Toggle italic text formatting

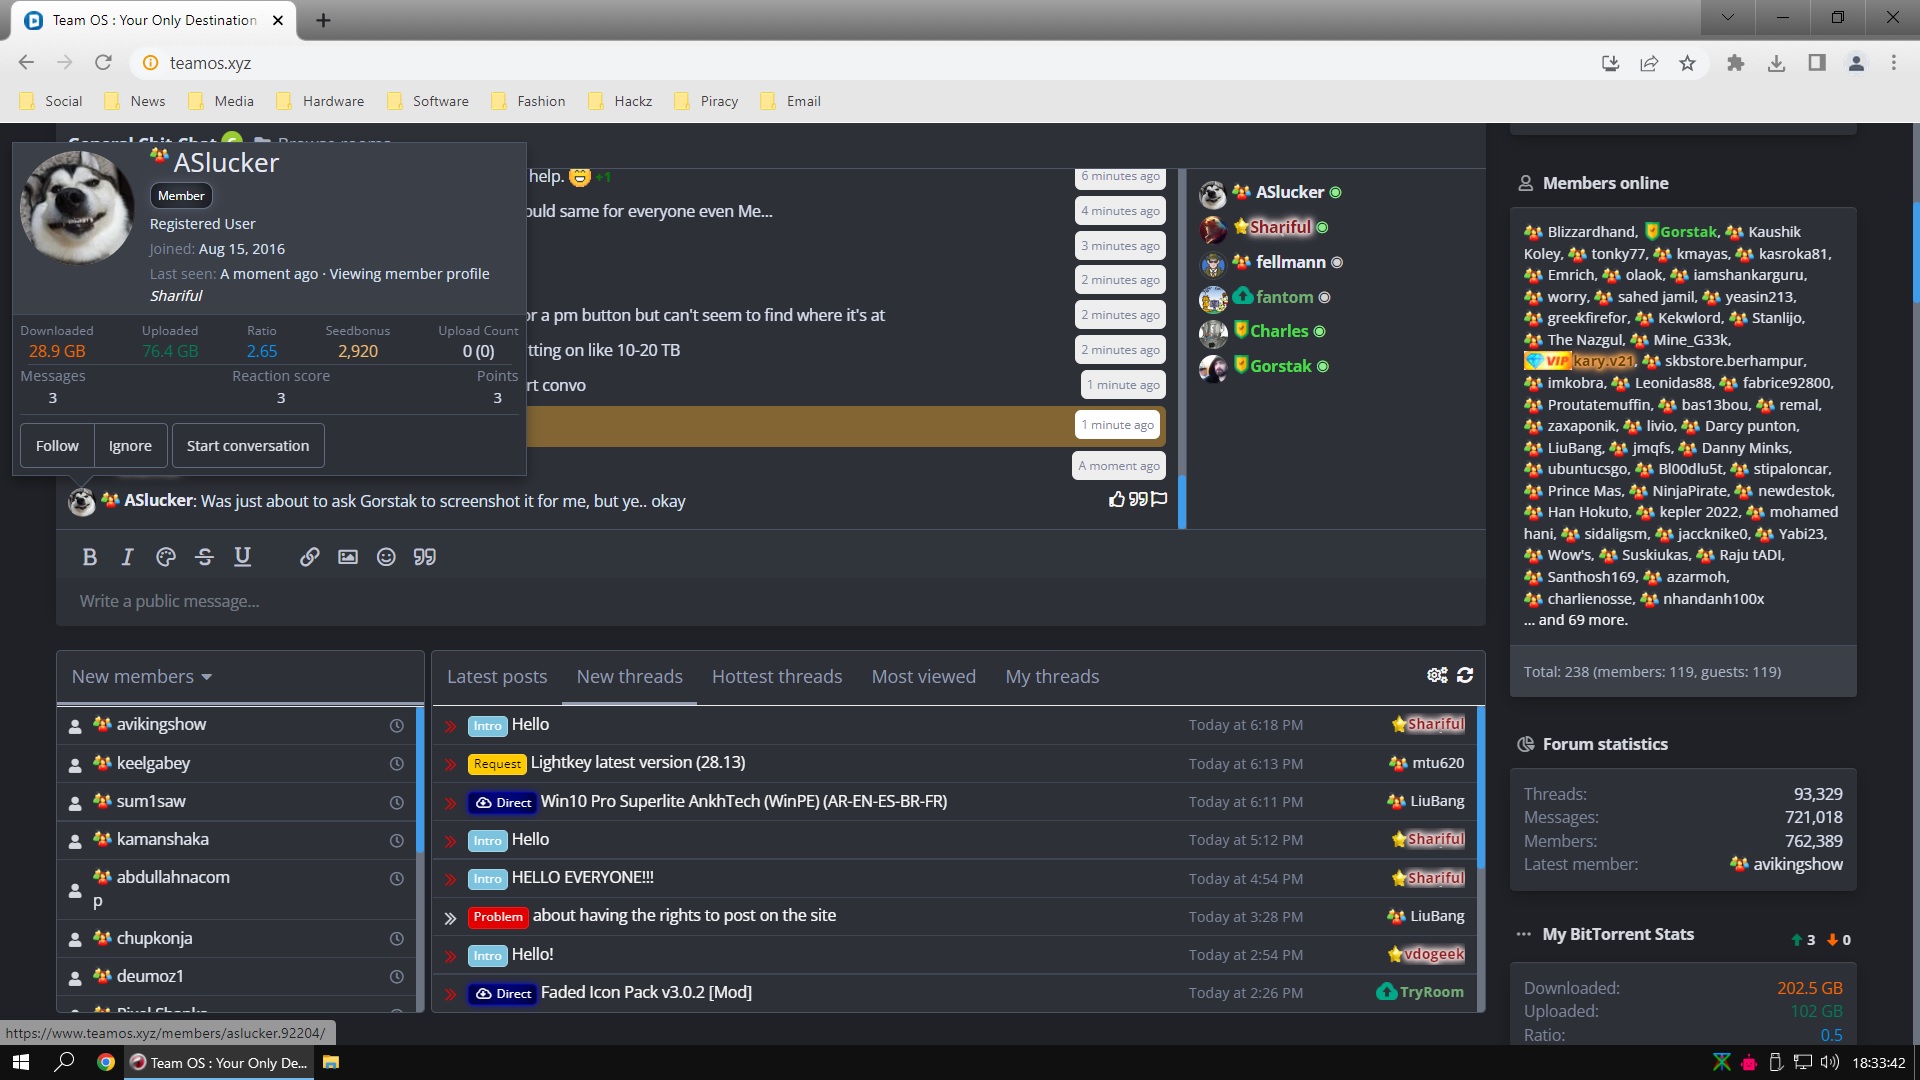point(127,557)
